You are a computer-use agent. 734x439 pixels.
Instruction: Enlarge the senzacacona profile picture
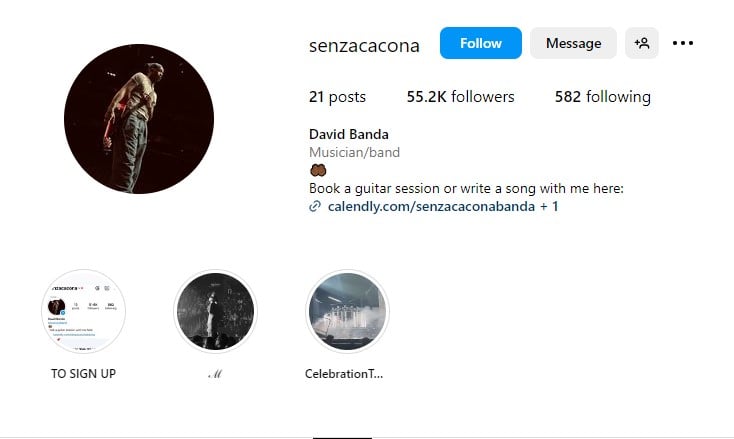click(139, 119)
